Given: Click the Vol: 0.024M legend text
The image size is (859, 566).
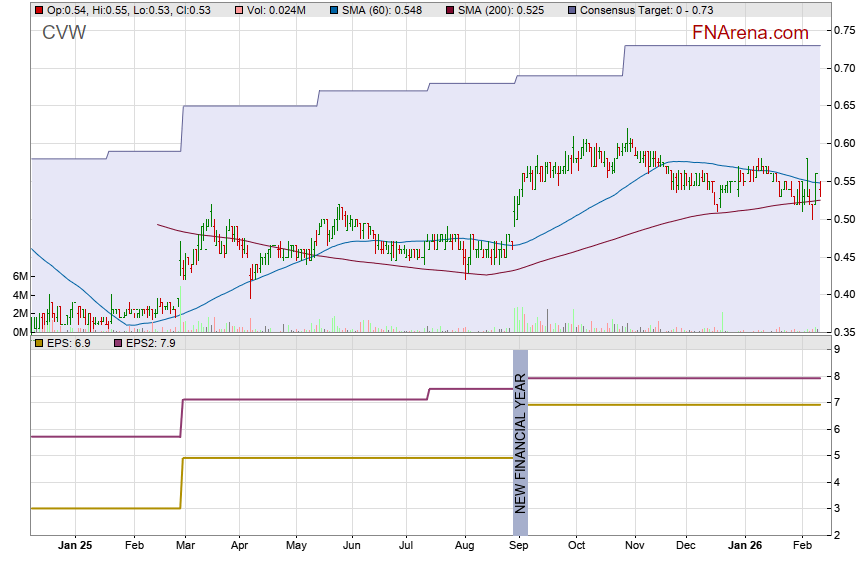Looking at the screenshot, I should click(x=278, y=10).
